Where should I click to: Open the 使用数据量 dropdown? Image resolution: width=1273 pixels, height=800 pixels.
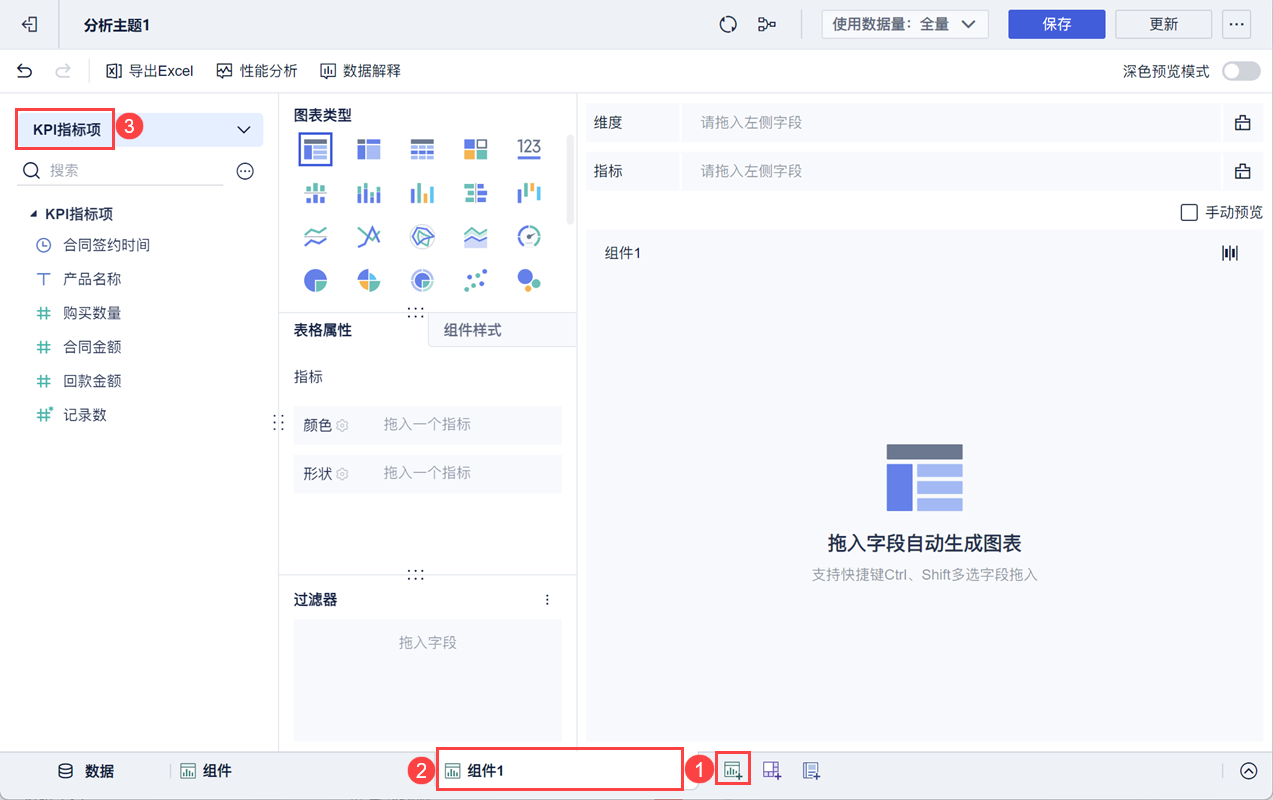(905, 24)
